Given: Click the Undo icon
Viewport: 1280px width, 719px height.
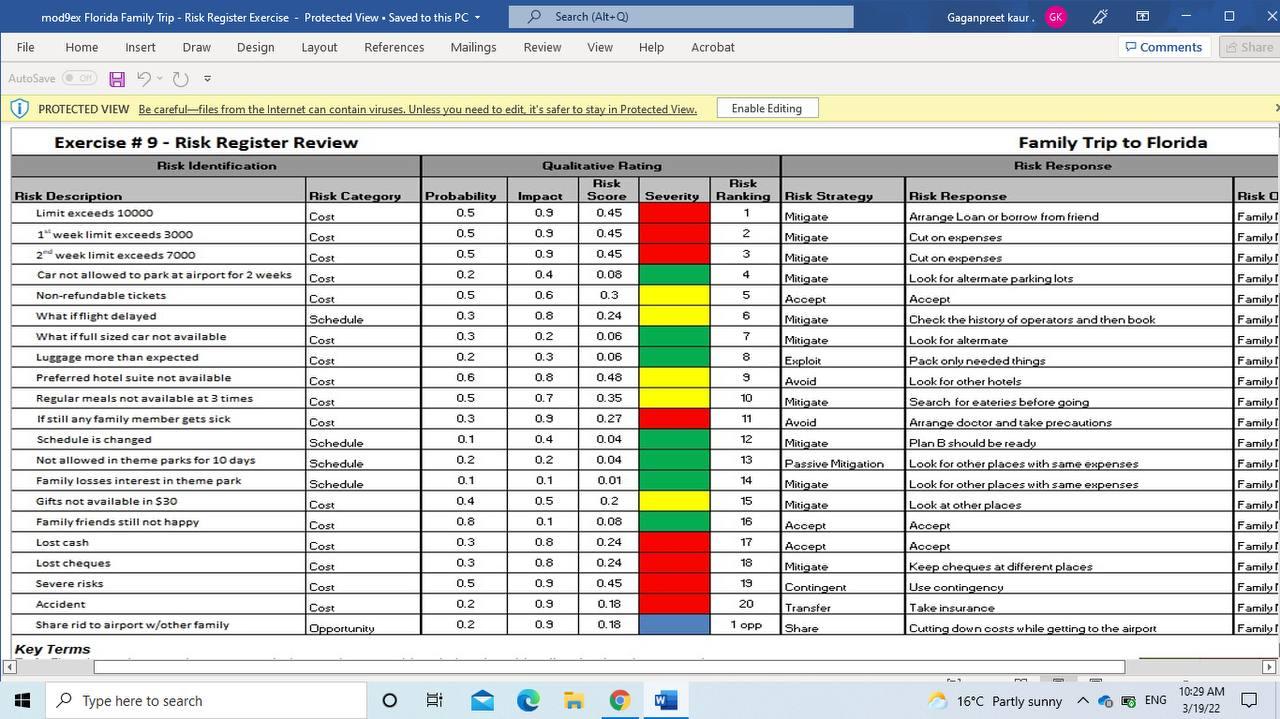Looking at the screenshot, I should coord(144,79).
